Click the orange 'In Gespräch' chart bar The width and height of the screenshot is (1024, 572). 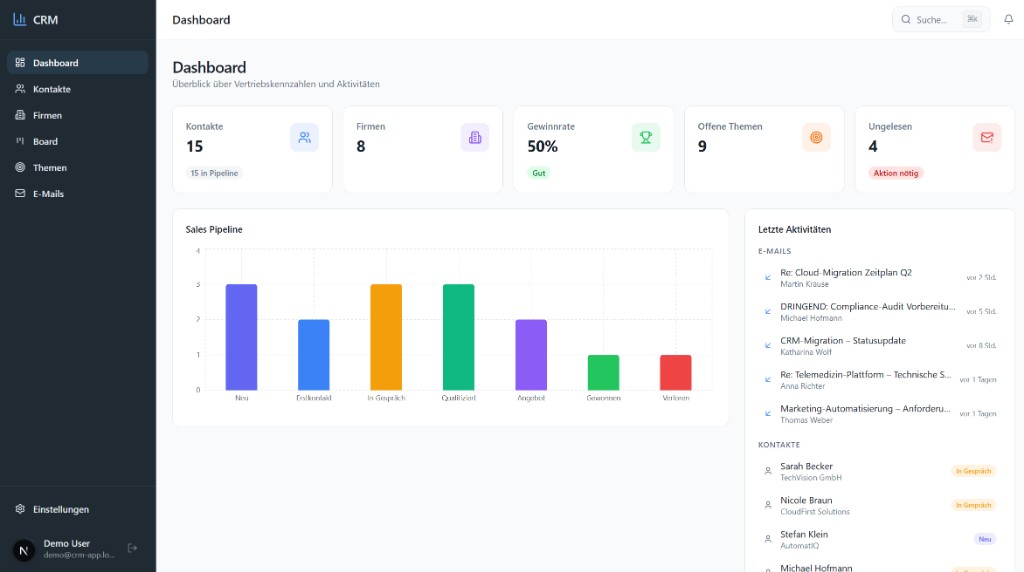coord(386,337)
